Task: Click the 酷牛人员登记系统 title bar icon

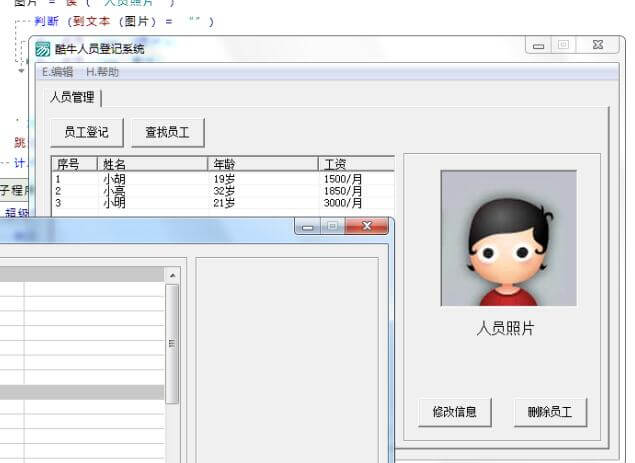Action: point(43,49)
